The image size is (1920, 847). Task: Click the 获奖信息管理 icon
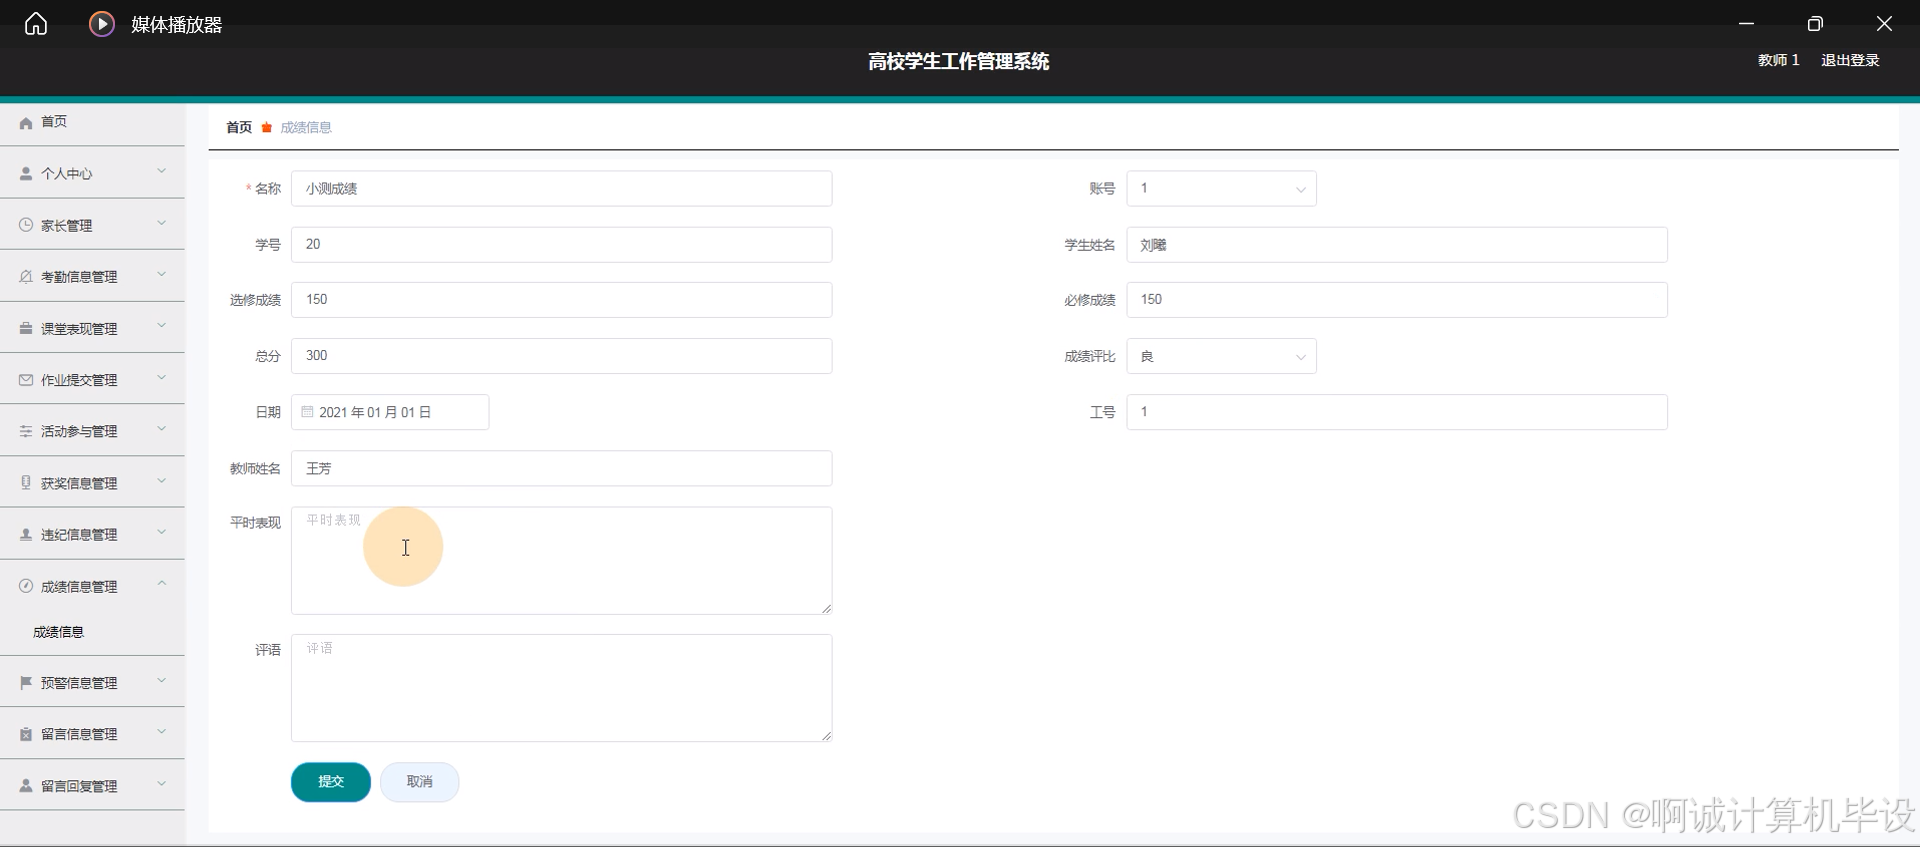(26, 483)
